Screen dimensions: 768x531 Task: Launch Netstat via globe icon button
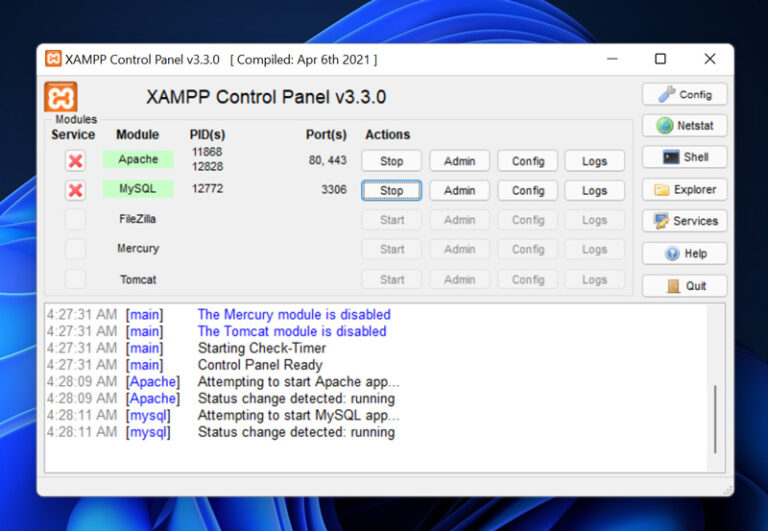[x=684, y=126]
